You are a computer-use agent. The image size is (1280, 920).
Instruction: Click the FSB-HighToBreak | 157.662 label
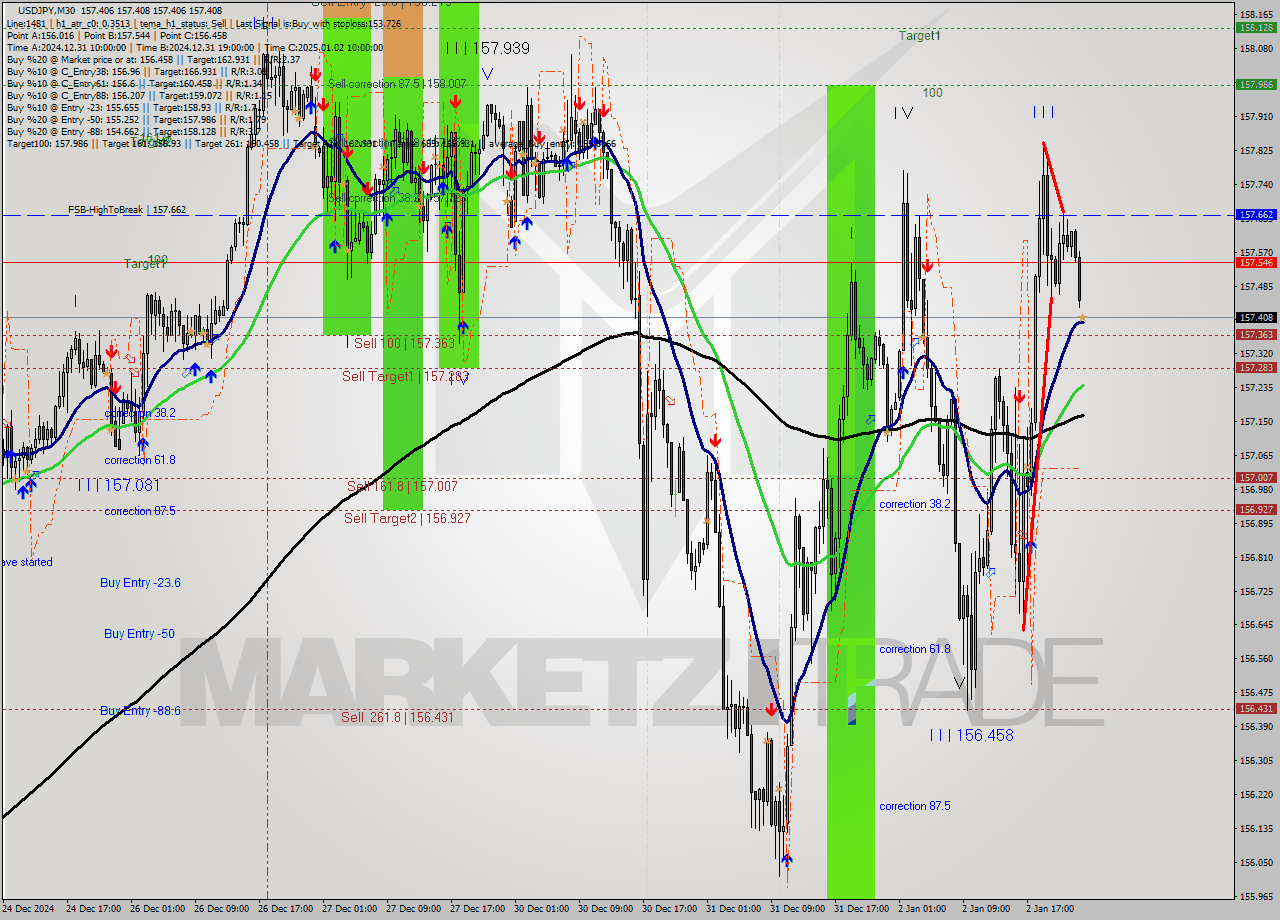pyautogui.click(x=127, y=210)
